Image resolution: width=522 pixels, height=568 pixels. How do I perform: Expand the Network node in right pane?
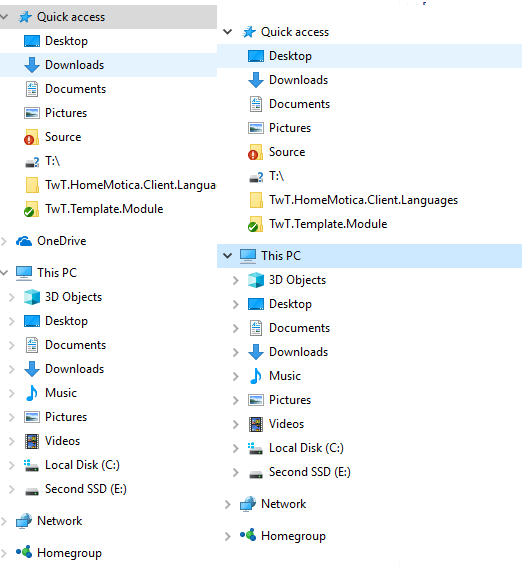(227, 504)
